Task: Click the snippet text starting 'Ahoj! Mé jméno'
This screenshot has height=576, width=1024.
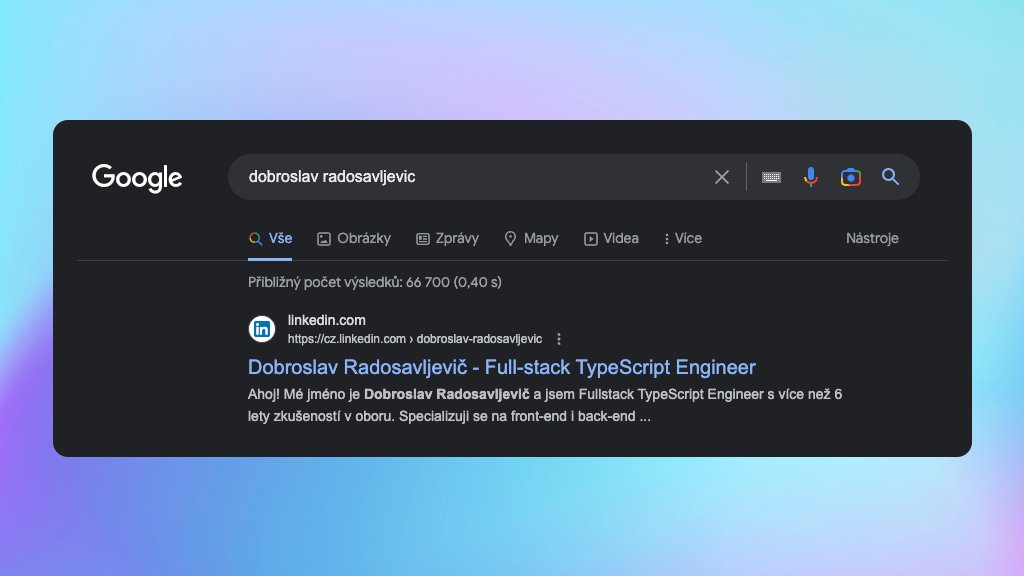Action: coord(545,405)
